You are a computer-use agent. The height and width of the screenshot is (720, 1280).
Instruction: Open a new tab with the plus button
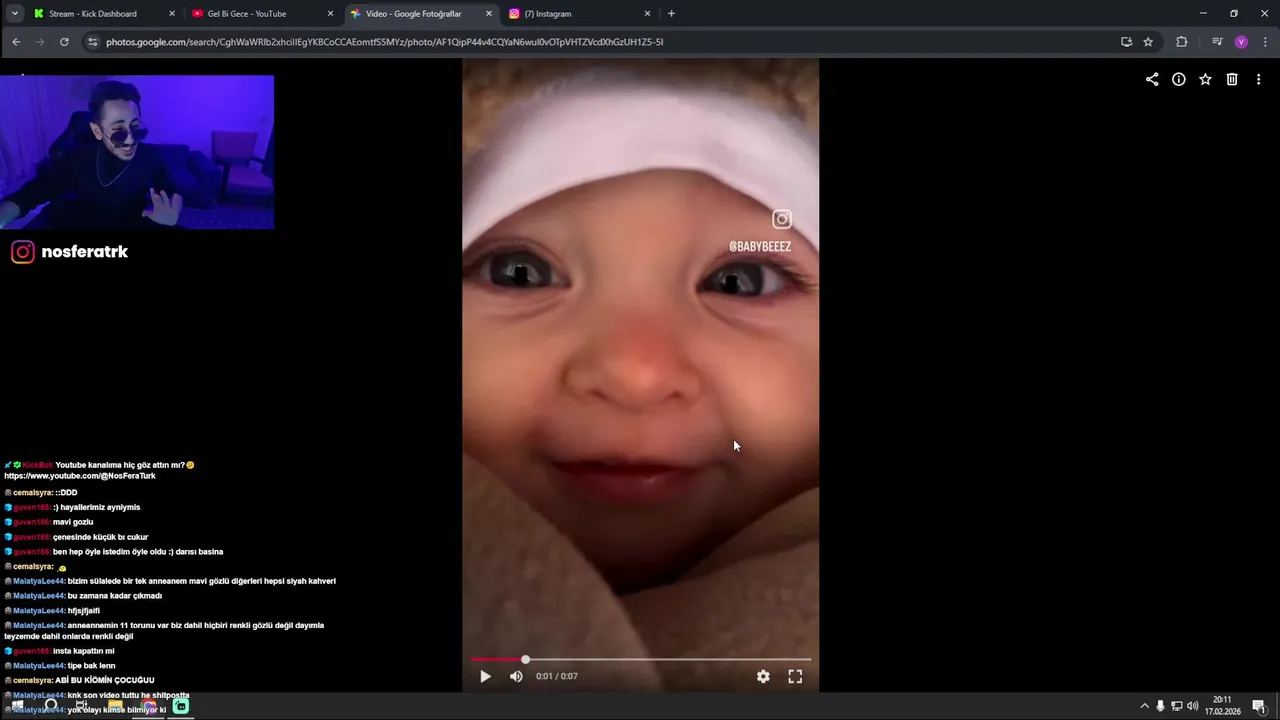pyautogui.click(x=671, y=14)
